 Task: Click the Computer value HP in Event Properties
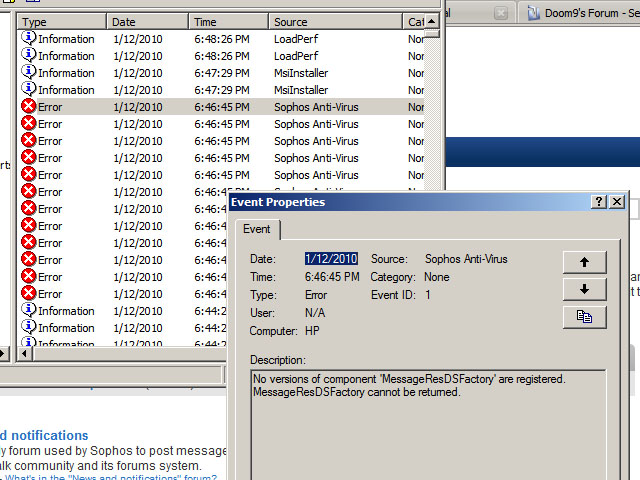pos(312,331)
